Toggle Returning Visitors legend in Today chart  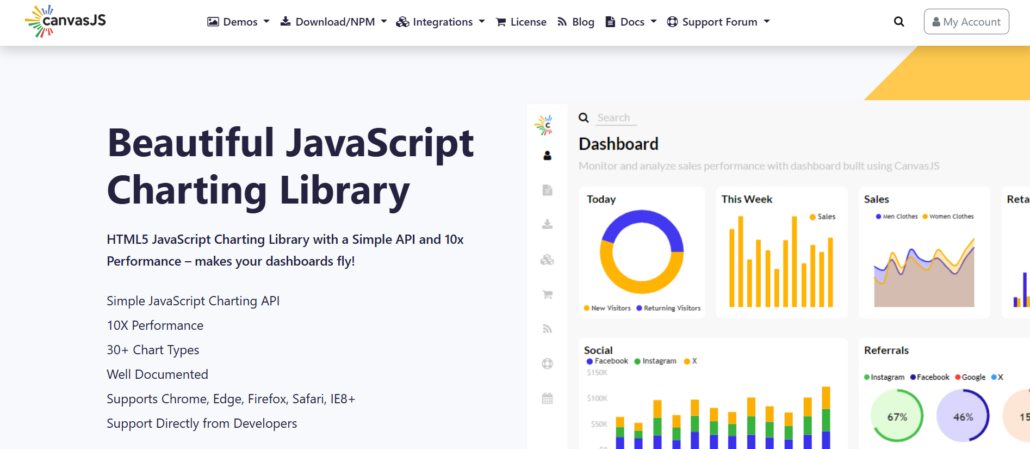point(669,308)
